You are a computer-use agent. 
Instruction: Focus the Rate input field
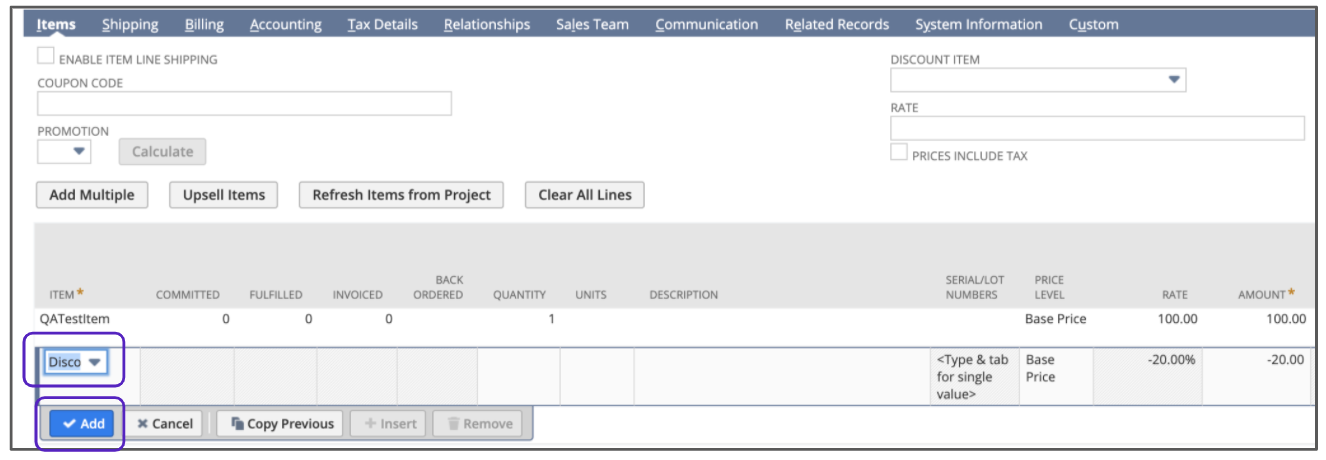pos(1097,128)
